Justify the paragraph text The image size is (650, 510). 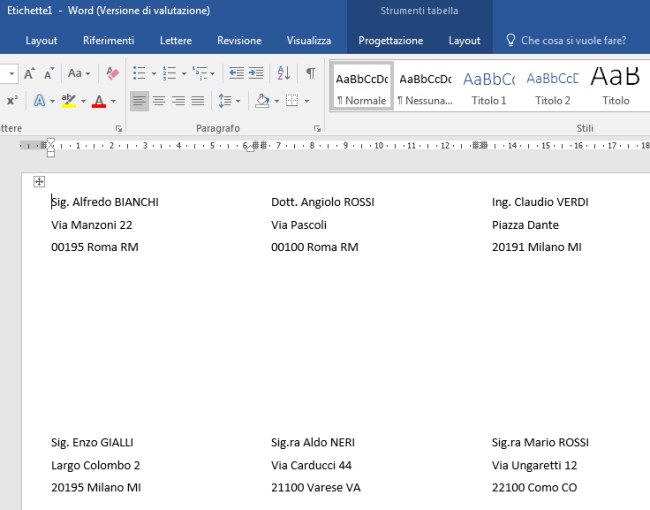pos(198,101)
